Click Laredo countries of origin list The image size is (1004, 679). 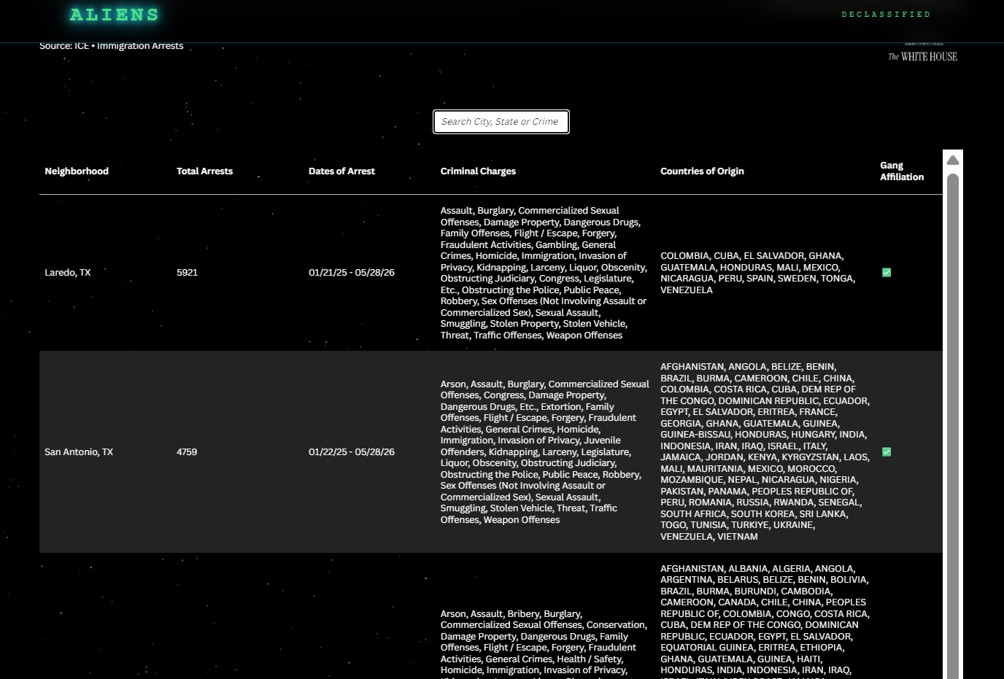click(758, 272)
